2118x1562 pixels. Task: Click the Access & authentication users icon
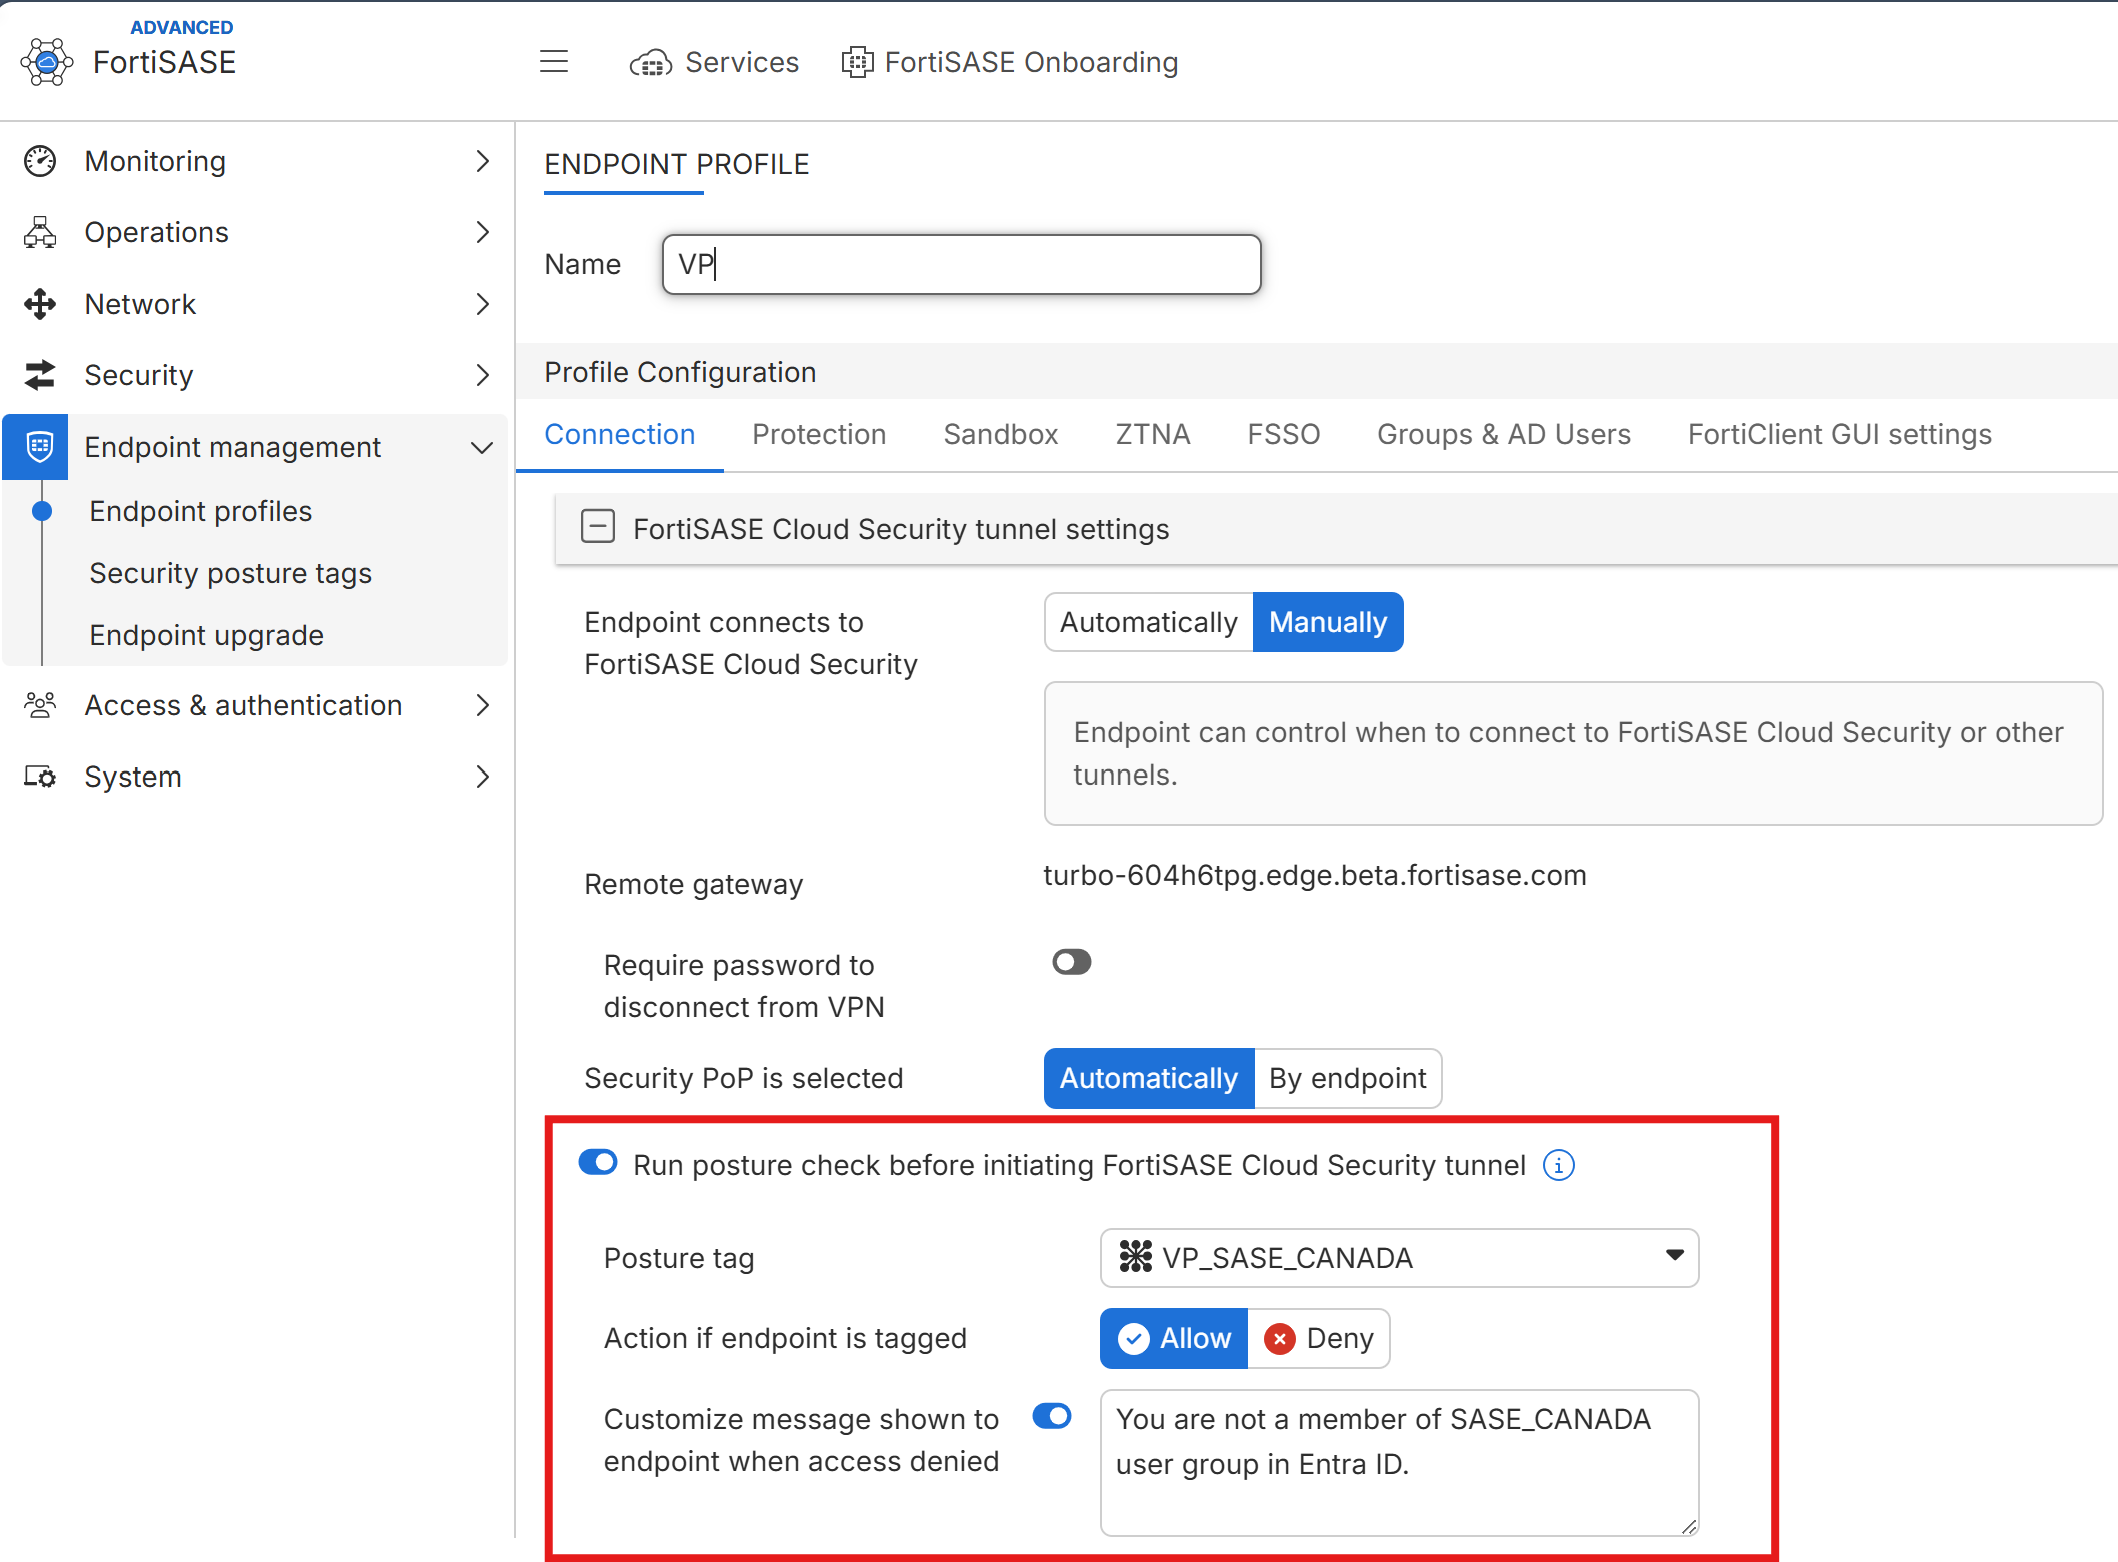pos(40,705)
